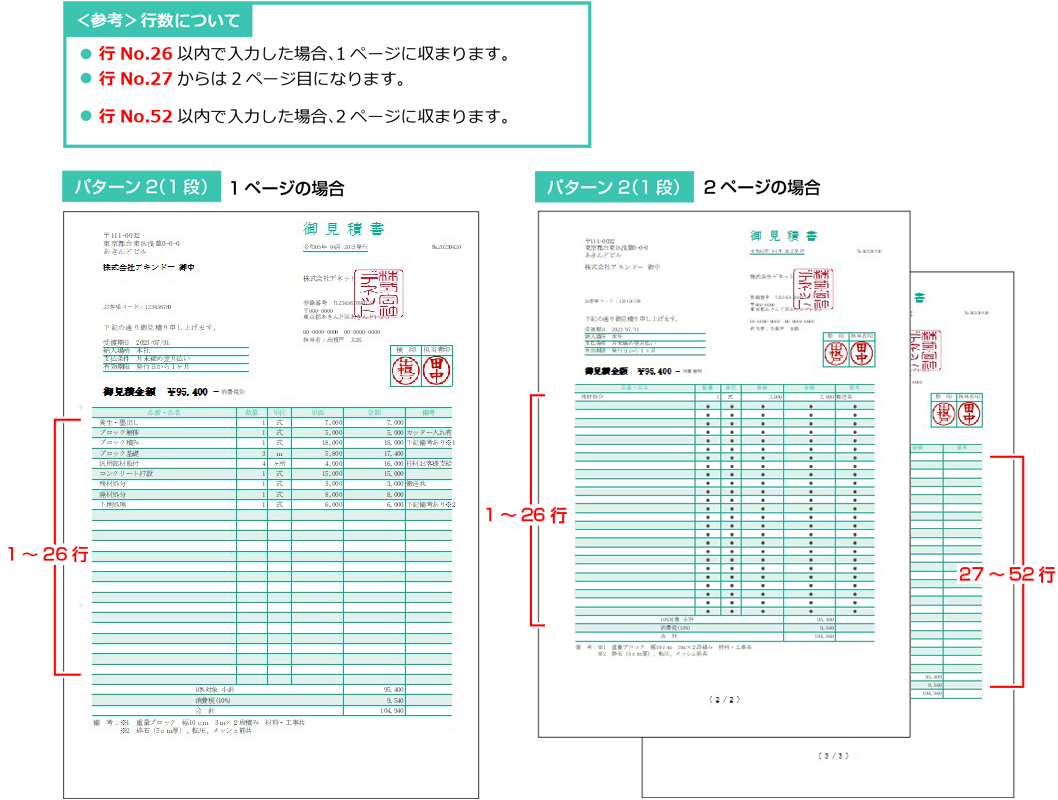Click the '品番・品名' column header on the one-page sample
The width and height of the screenshot is (1058, 800).
pos(164,412)
